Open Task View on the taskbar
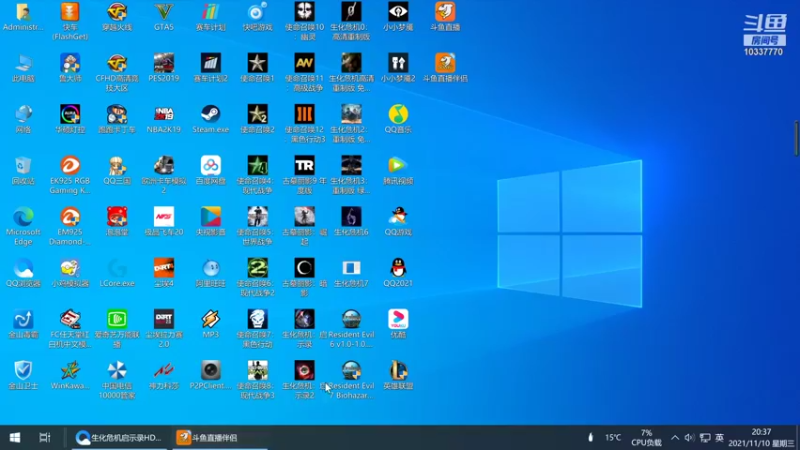The height and width of the screenshot is (450, 800). pyautogui.click(x=45, y=437)
